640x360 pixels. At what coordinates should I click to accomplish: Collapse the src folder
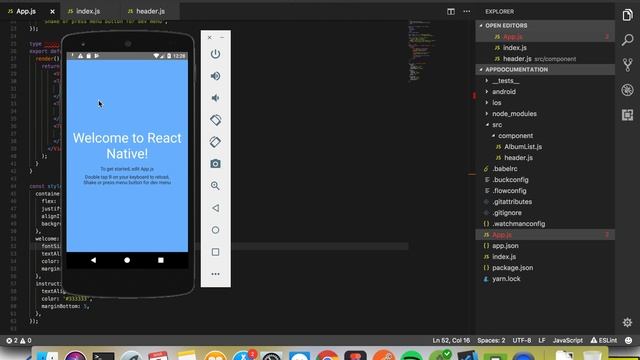(x=545, y=124)
